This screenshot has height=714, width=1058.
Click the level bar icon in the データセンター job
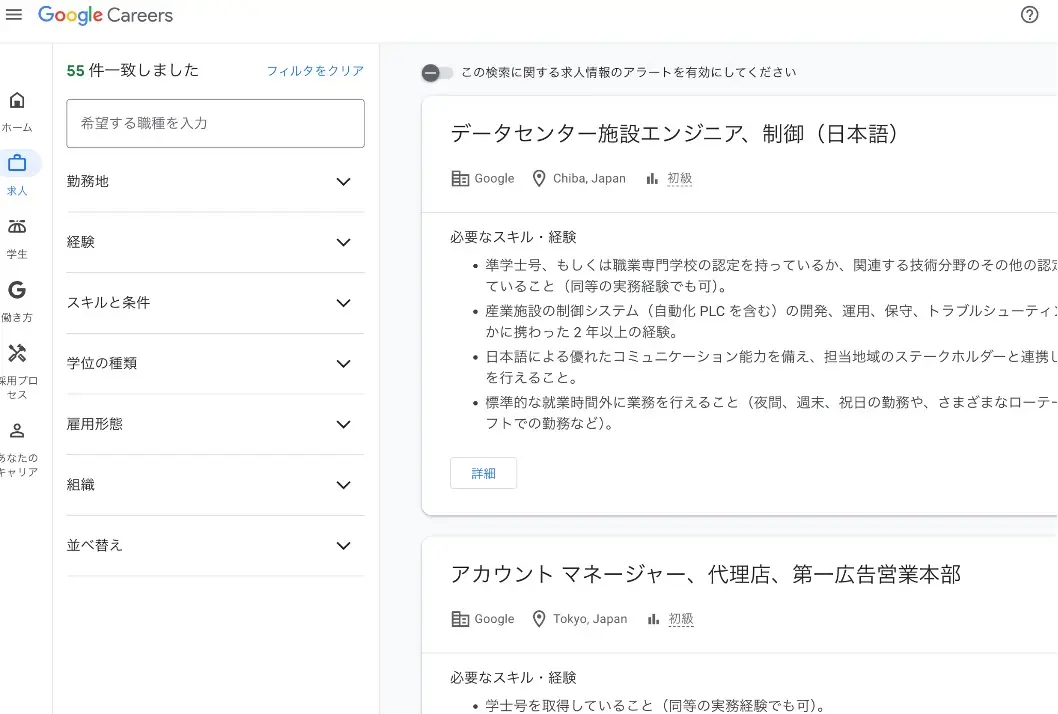[x=652, y=179]
